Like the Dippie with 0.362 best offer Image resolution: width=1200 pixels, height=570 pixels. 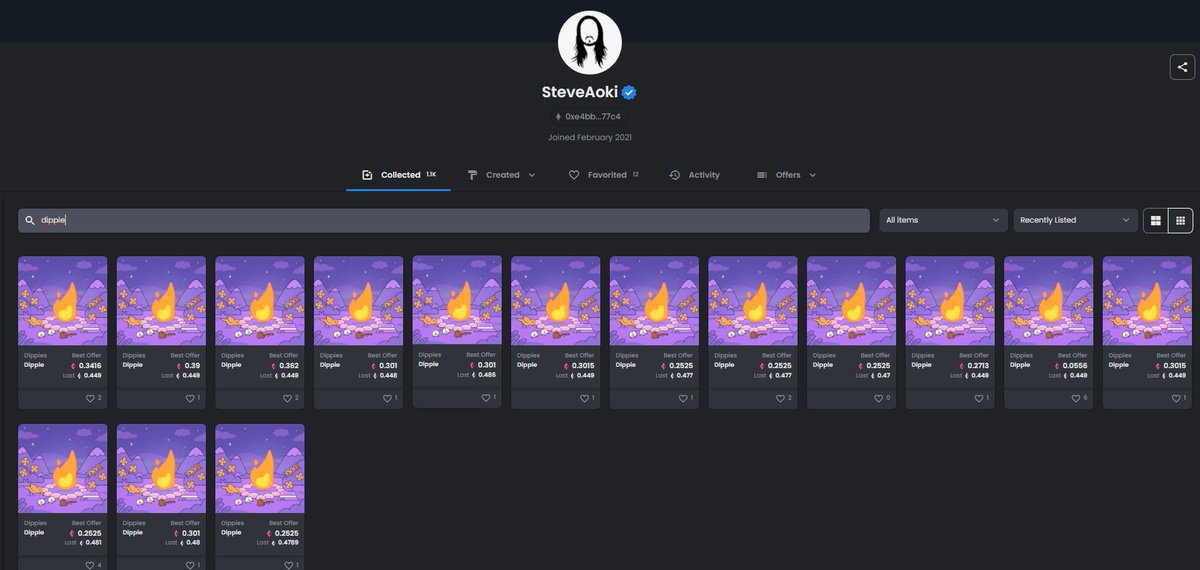[x=288, y=398]
